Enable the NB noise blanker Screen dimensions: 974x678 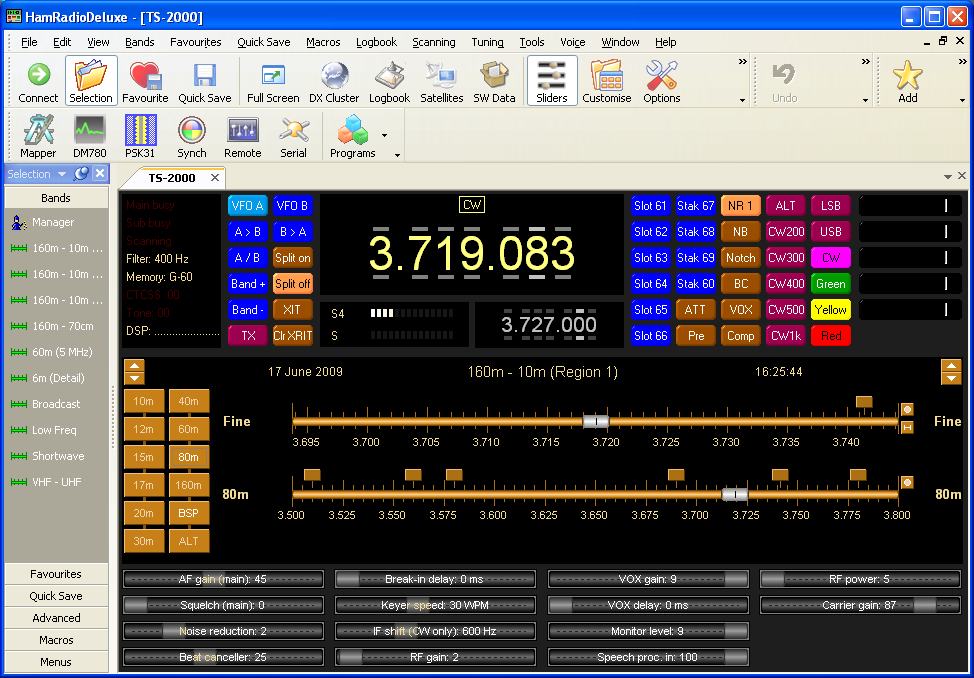point(740,232)
